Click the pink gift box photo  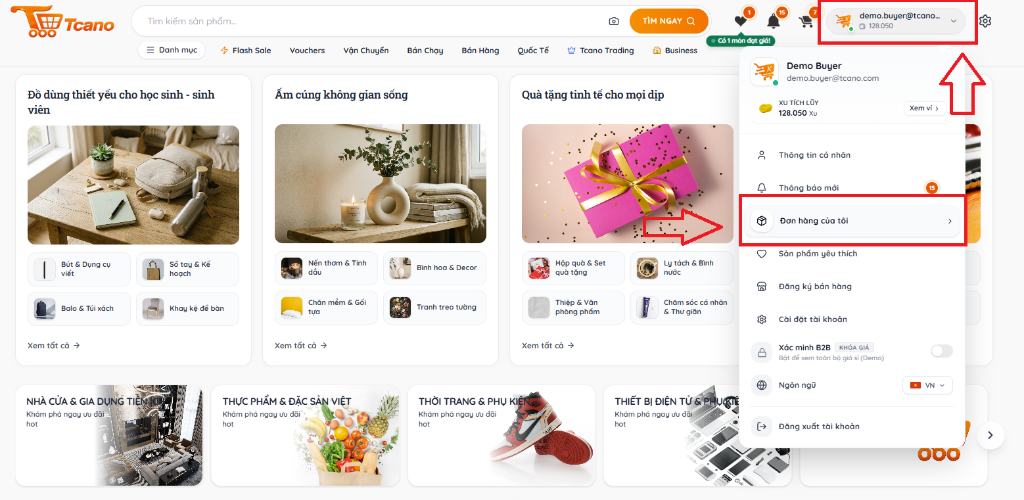pos(628,183)
